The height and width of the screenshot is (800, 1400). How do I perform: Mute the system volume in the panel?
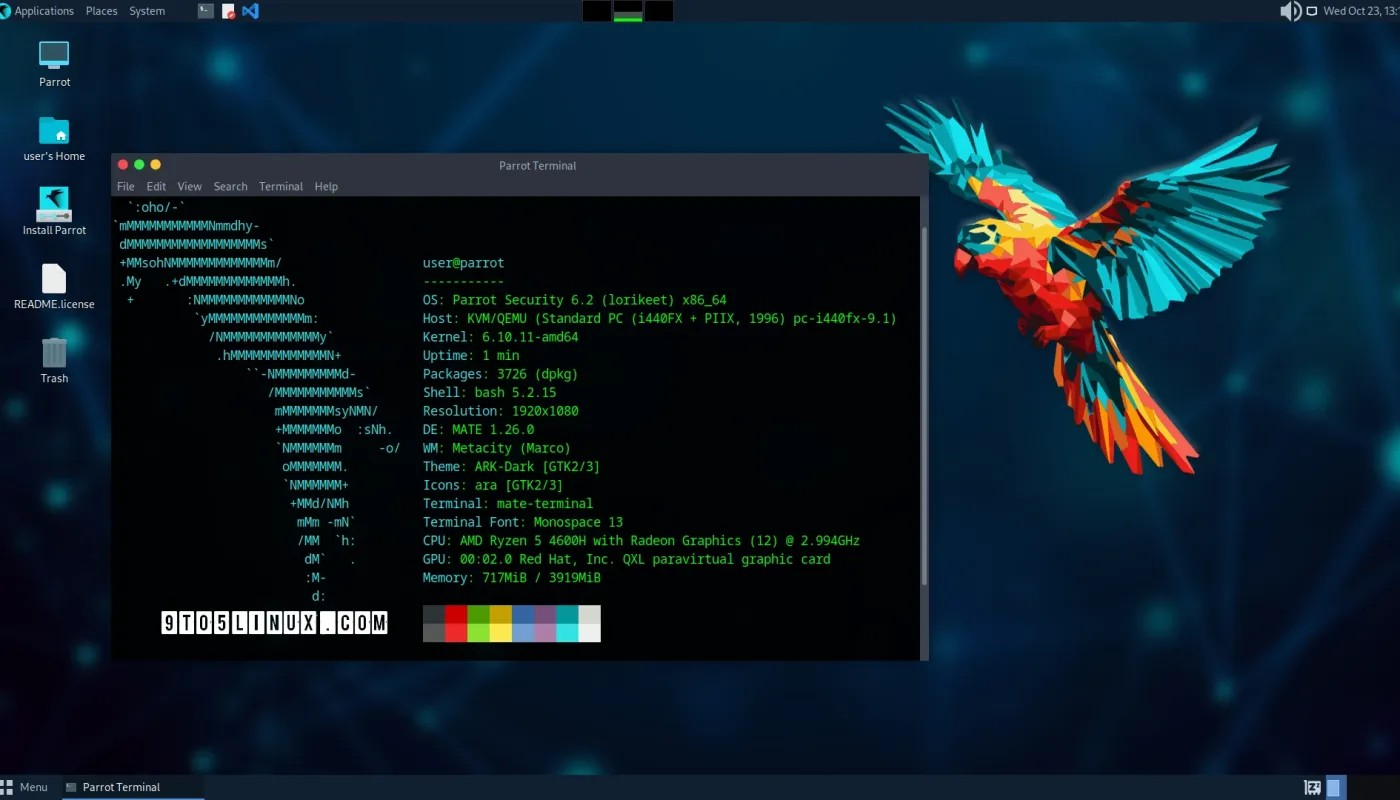pos(1289,11)
